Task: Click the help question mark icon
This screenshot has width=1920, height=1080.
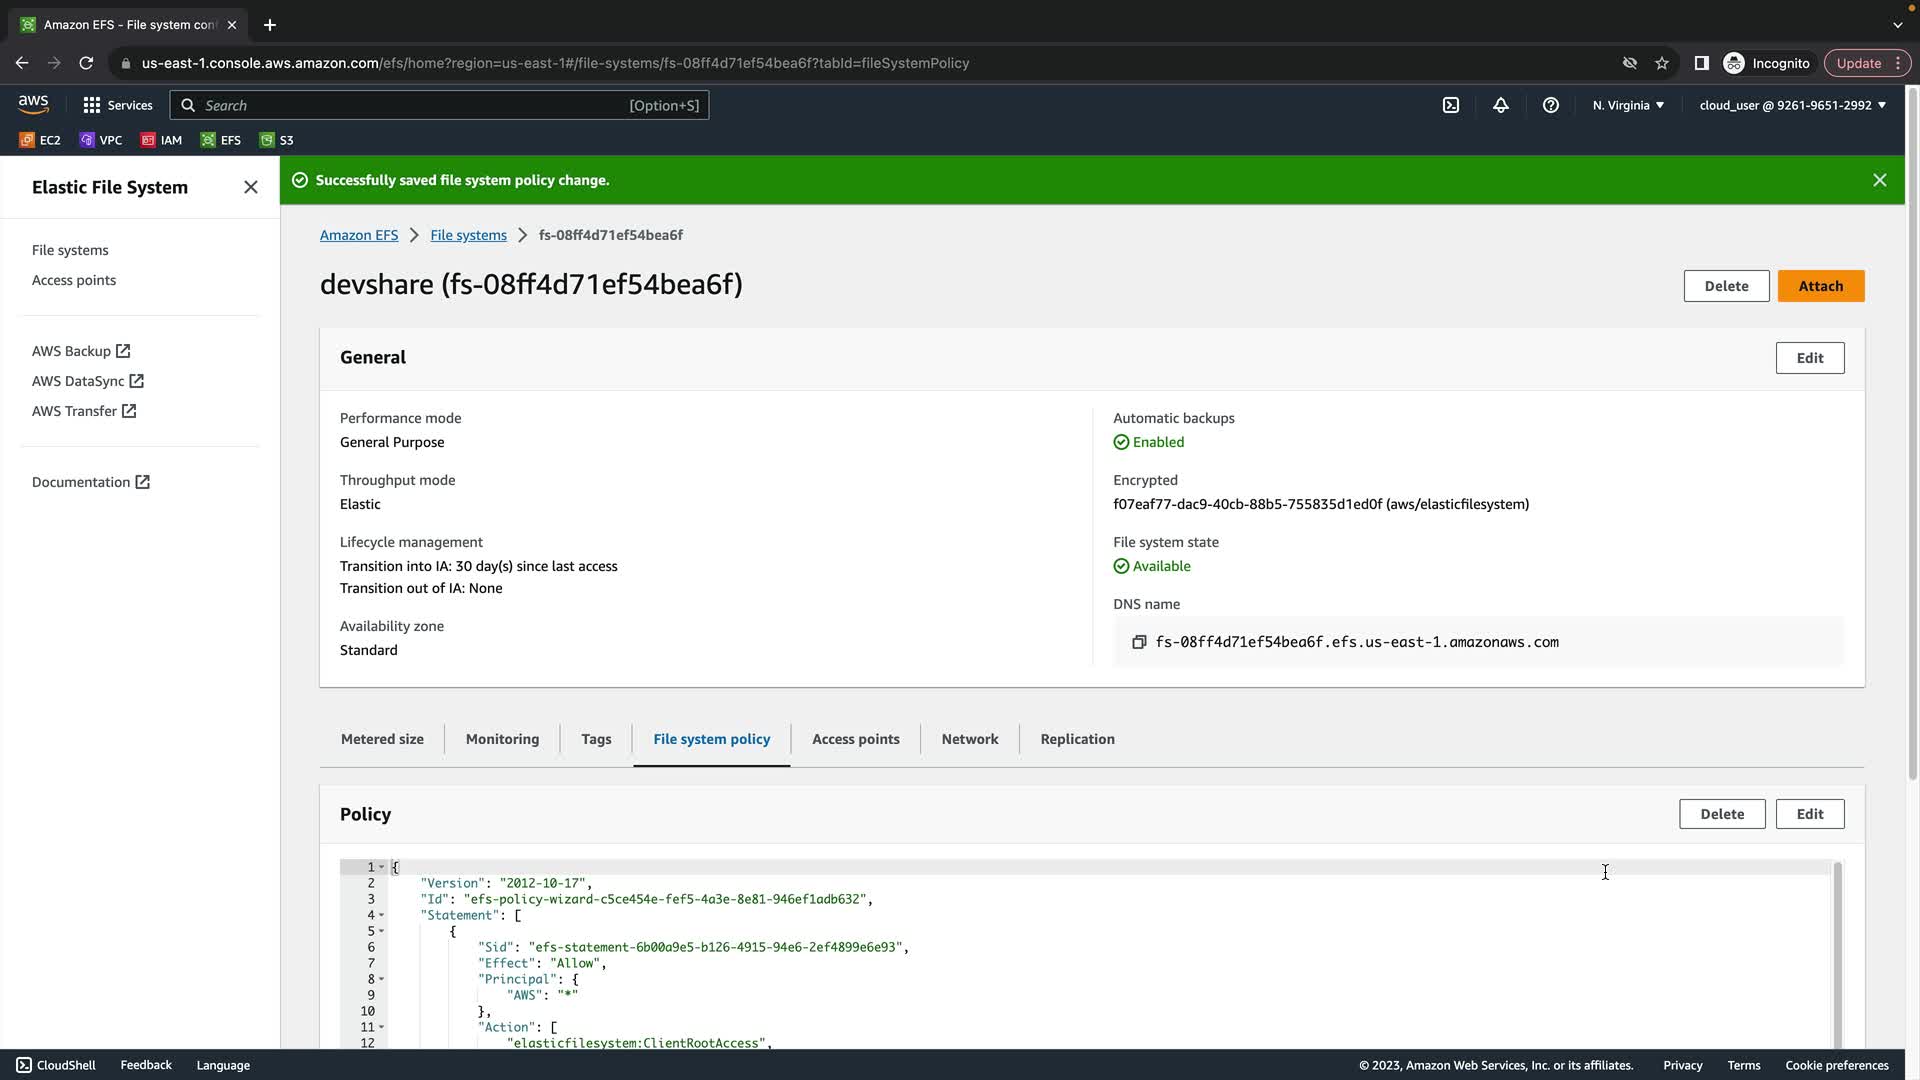Action: (x=1550, y=105)
